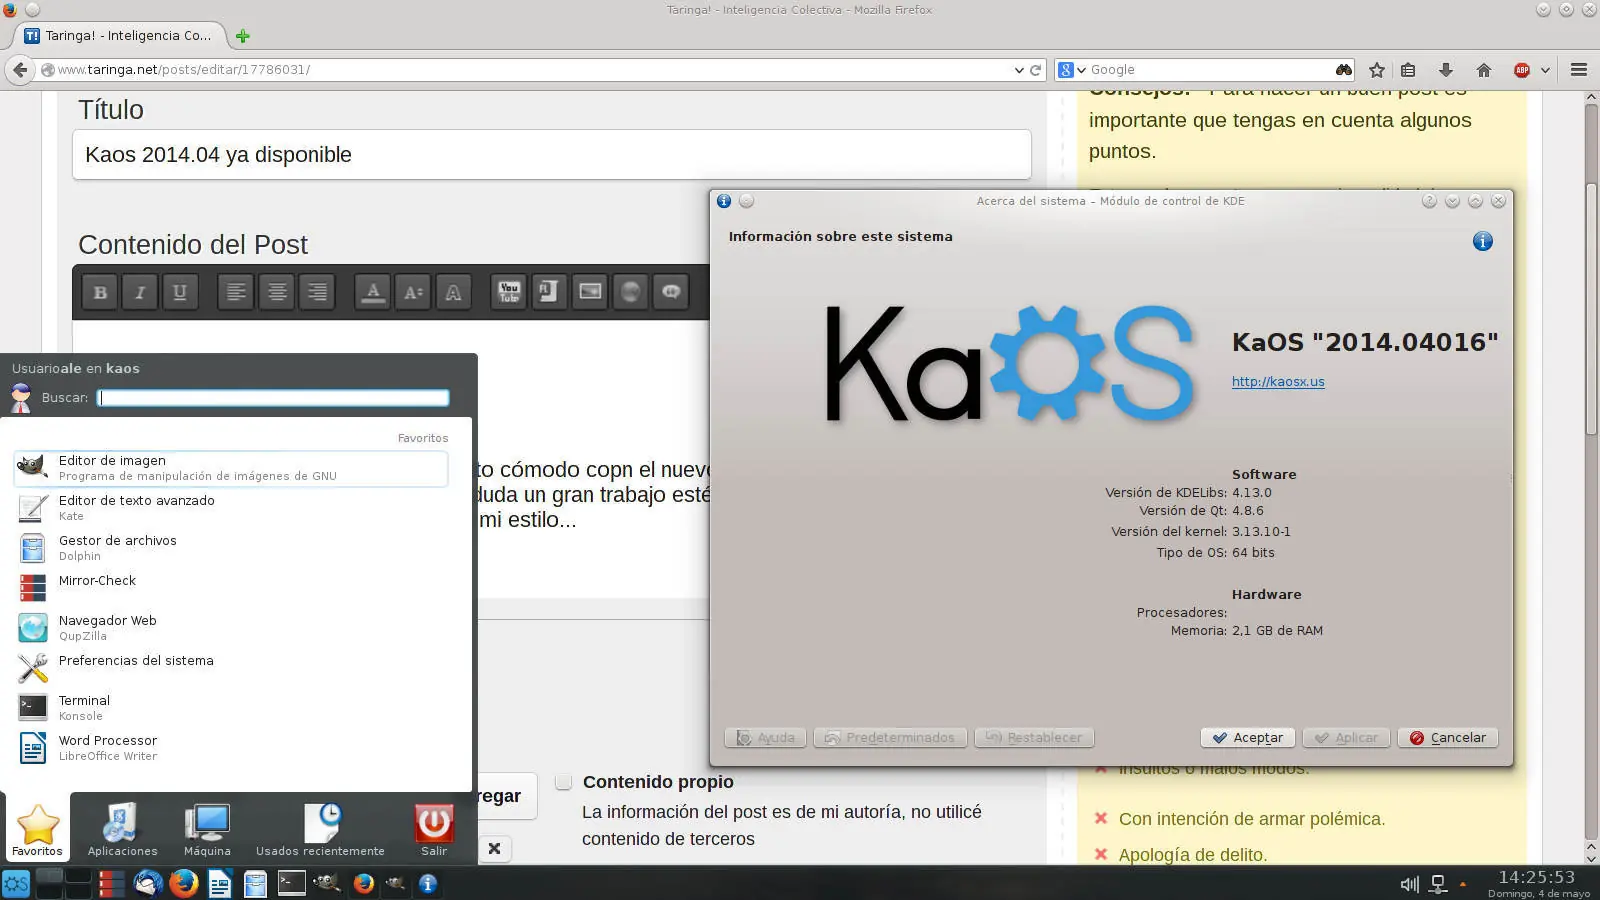The width and height of the screenshot is (1600, 900).
Task: Open Konsole terminal from the taskbar
Action: (291, 883)
